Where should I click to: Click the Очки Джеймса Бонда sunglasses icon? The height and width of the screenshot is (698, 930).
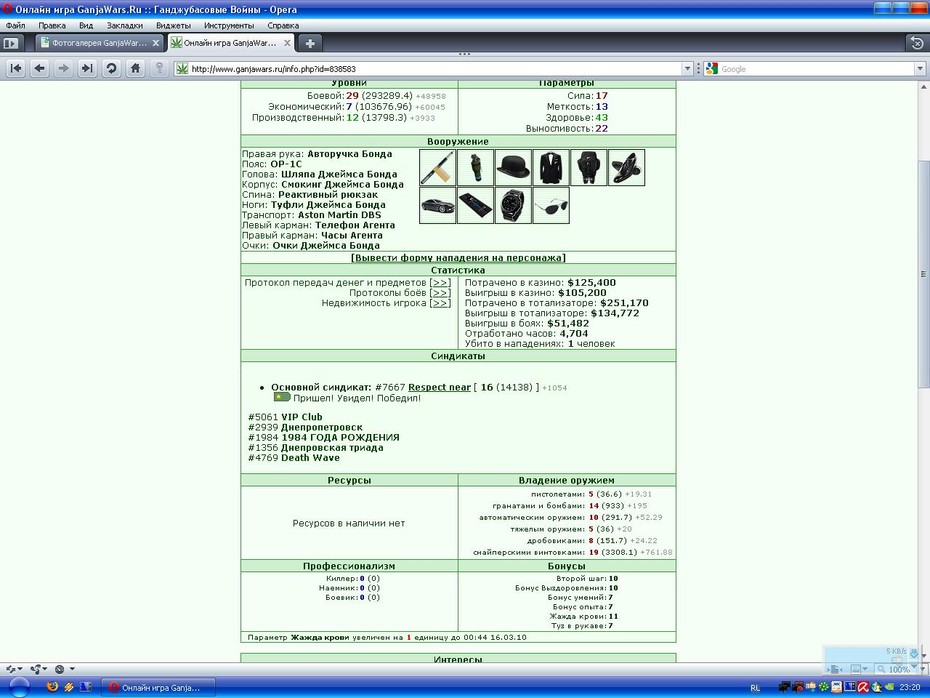551,205
